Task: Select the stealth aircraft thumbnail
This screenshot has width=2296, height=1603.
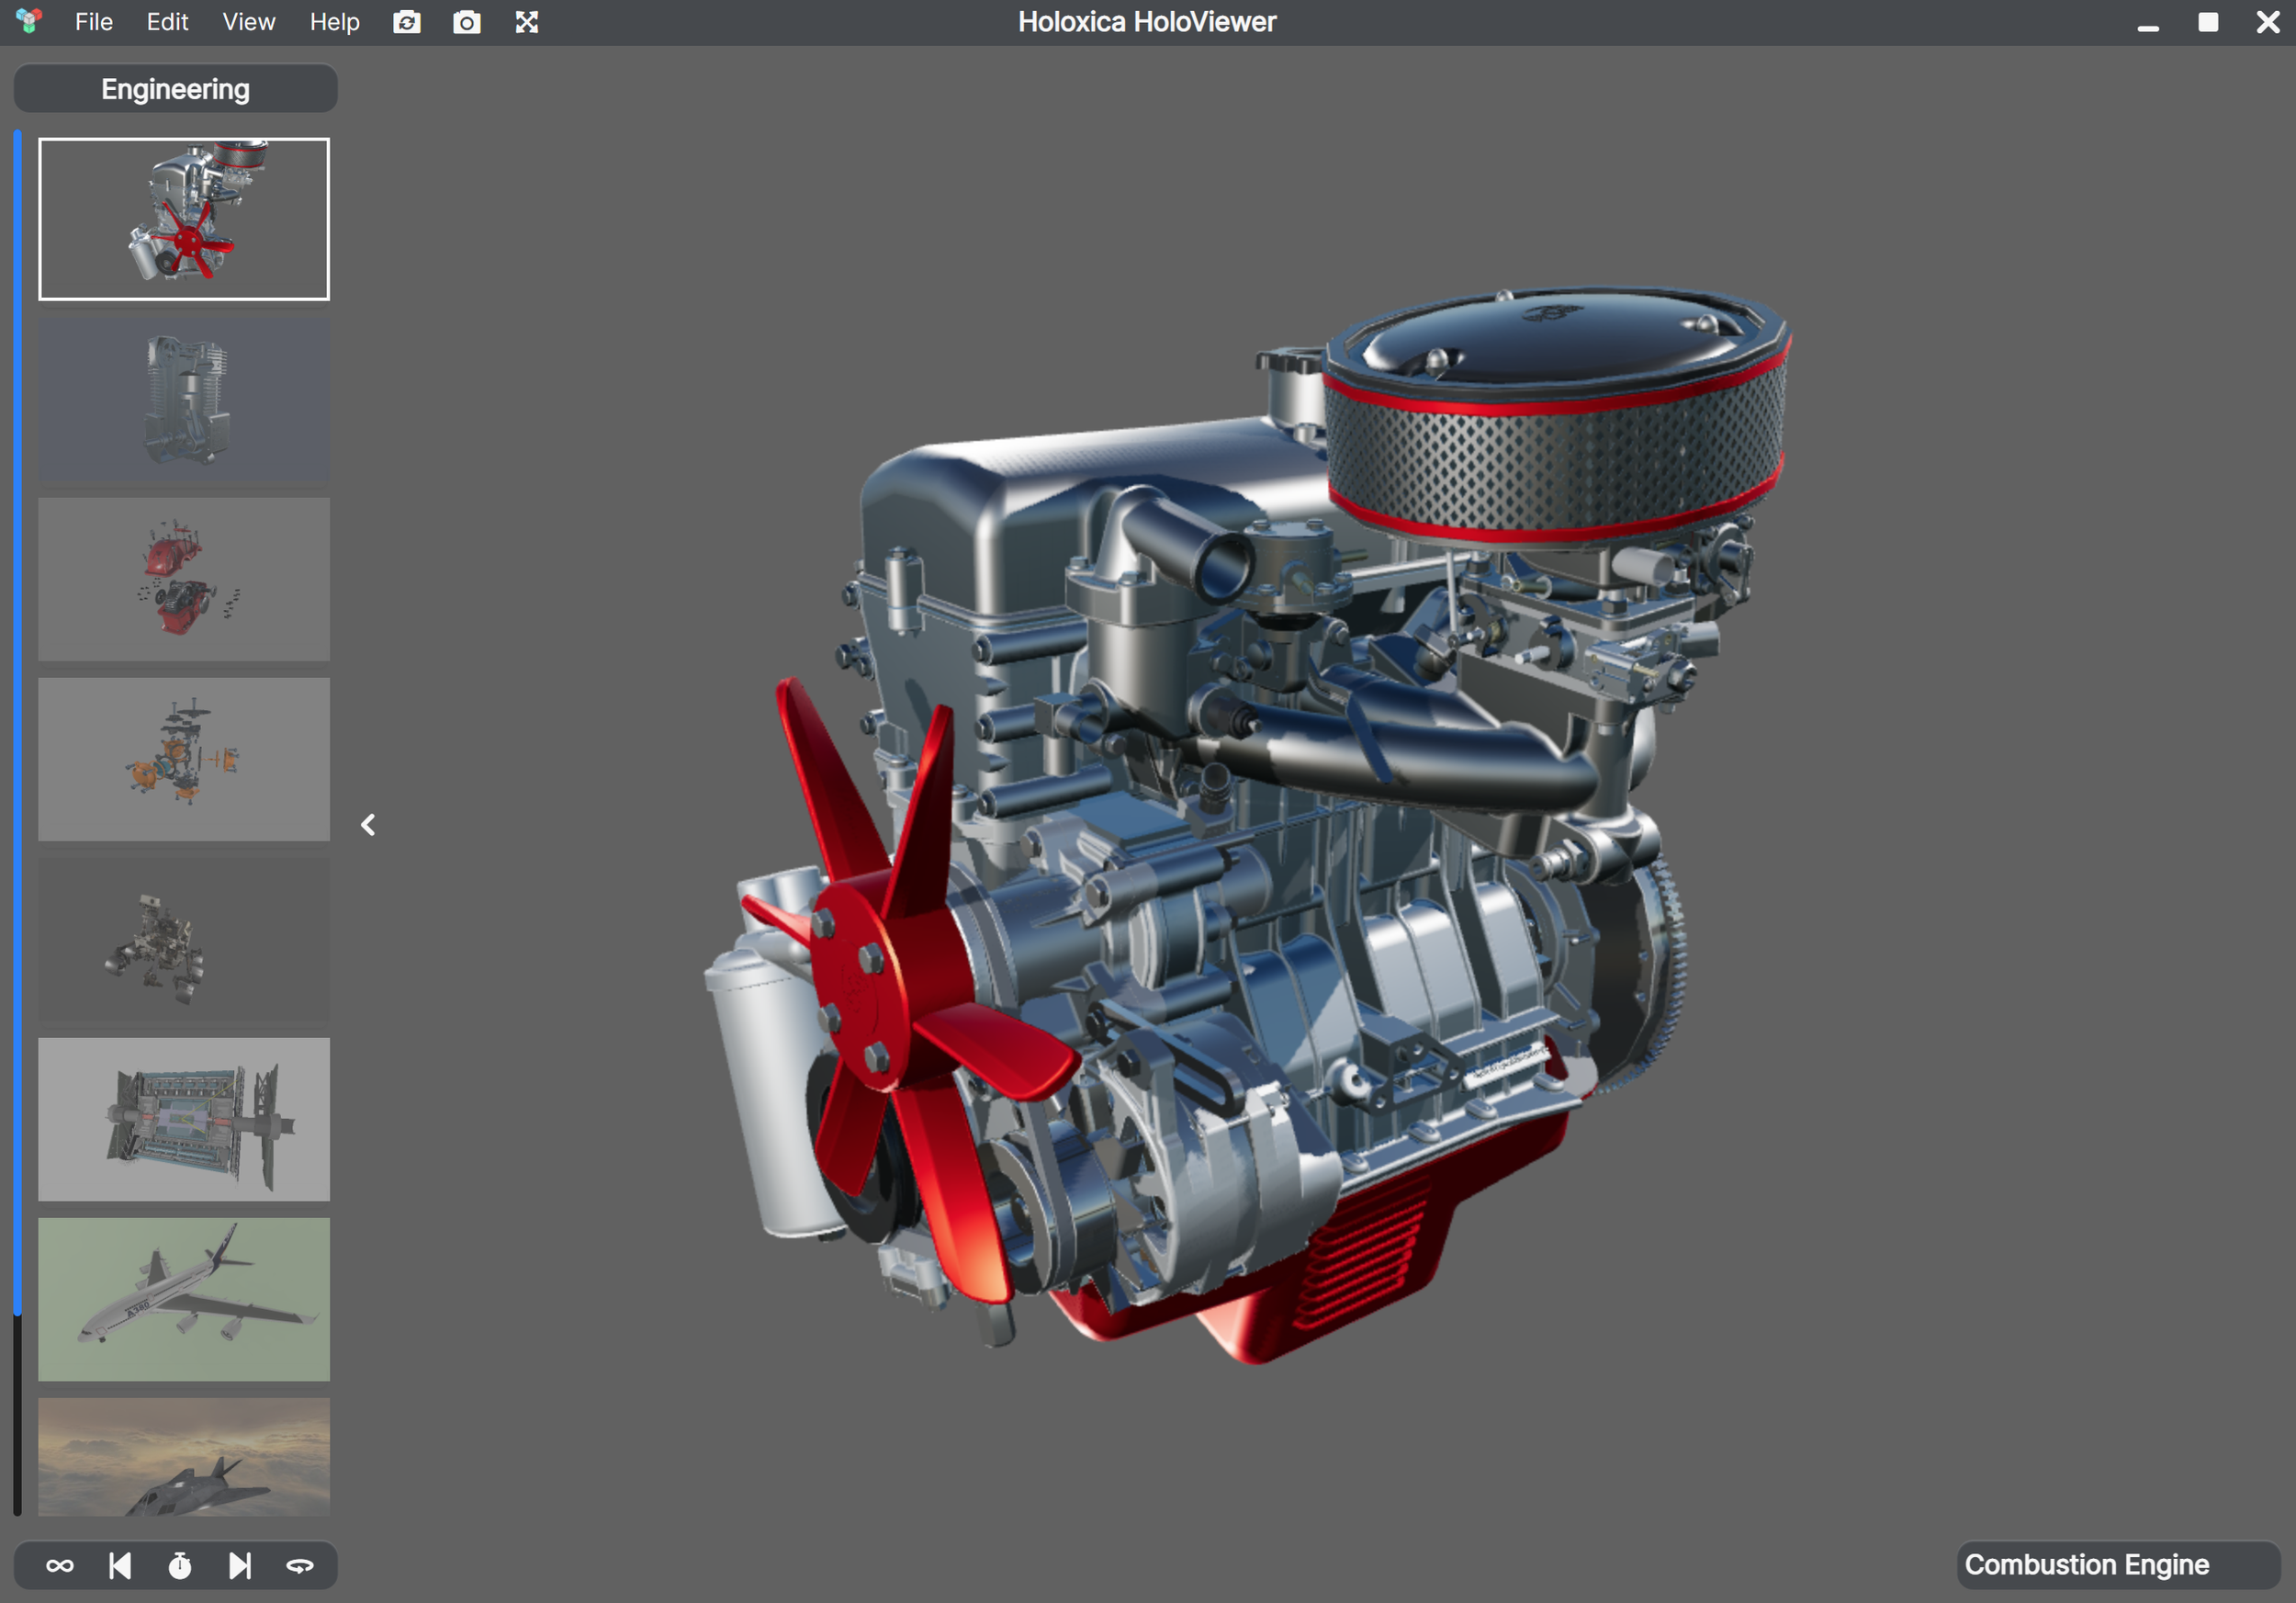Action: 184,1457
